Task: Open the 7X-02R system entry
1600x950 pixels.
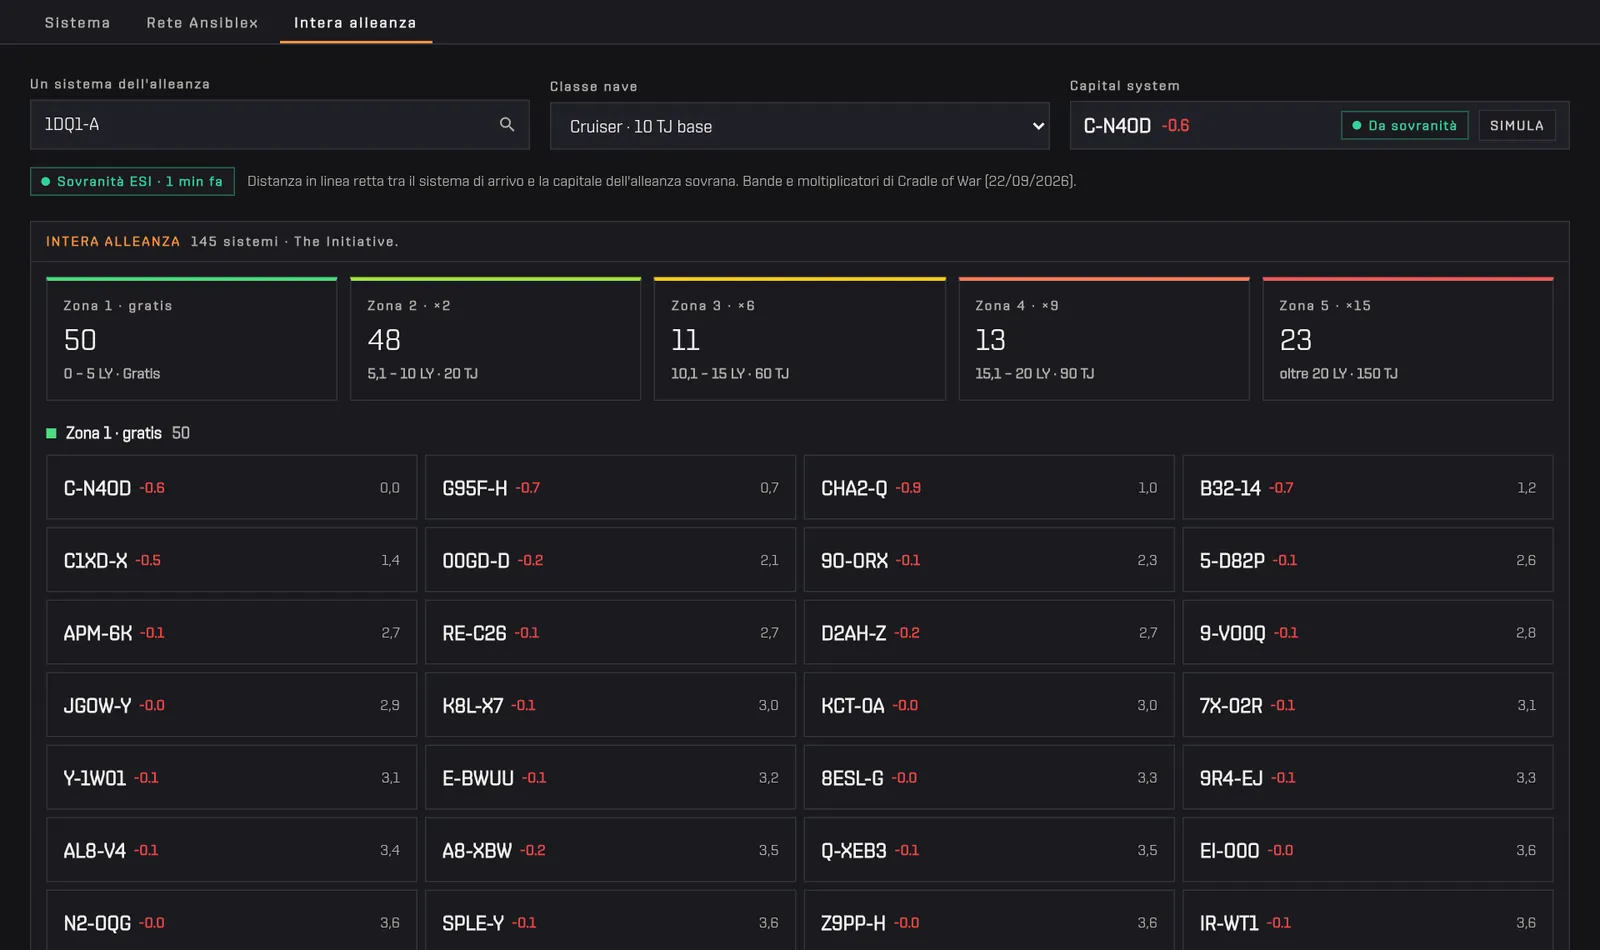Action: coord(1368,705)
